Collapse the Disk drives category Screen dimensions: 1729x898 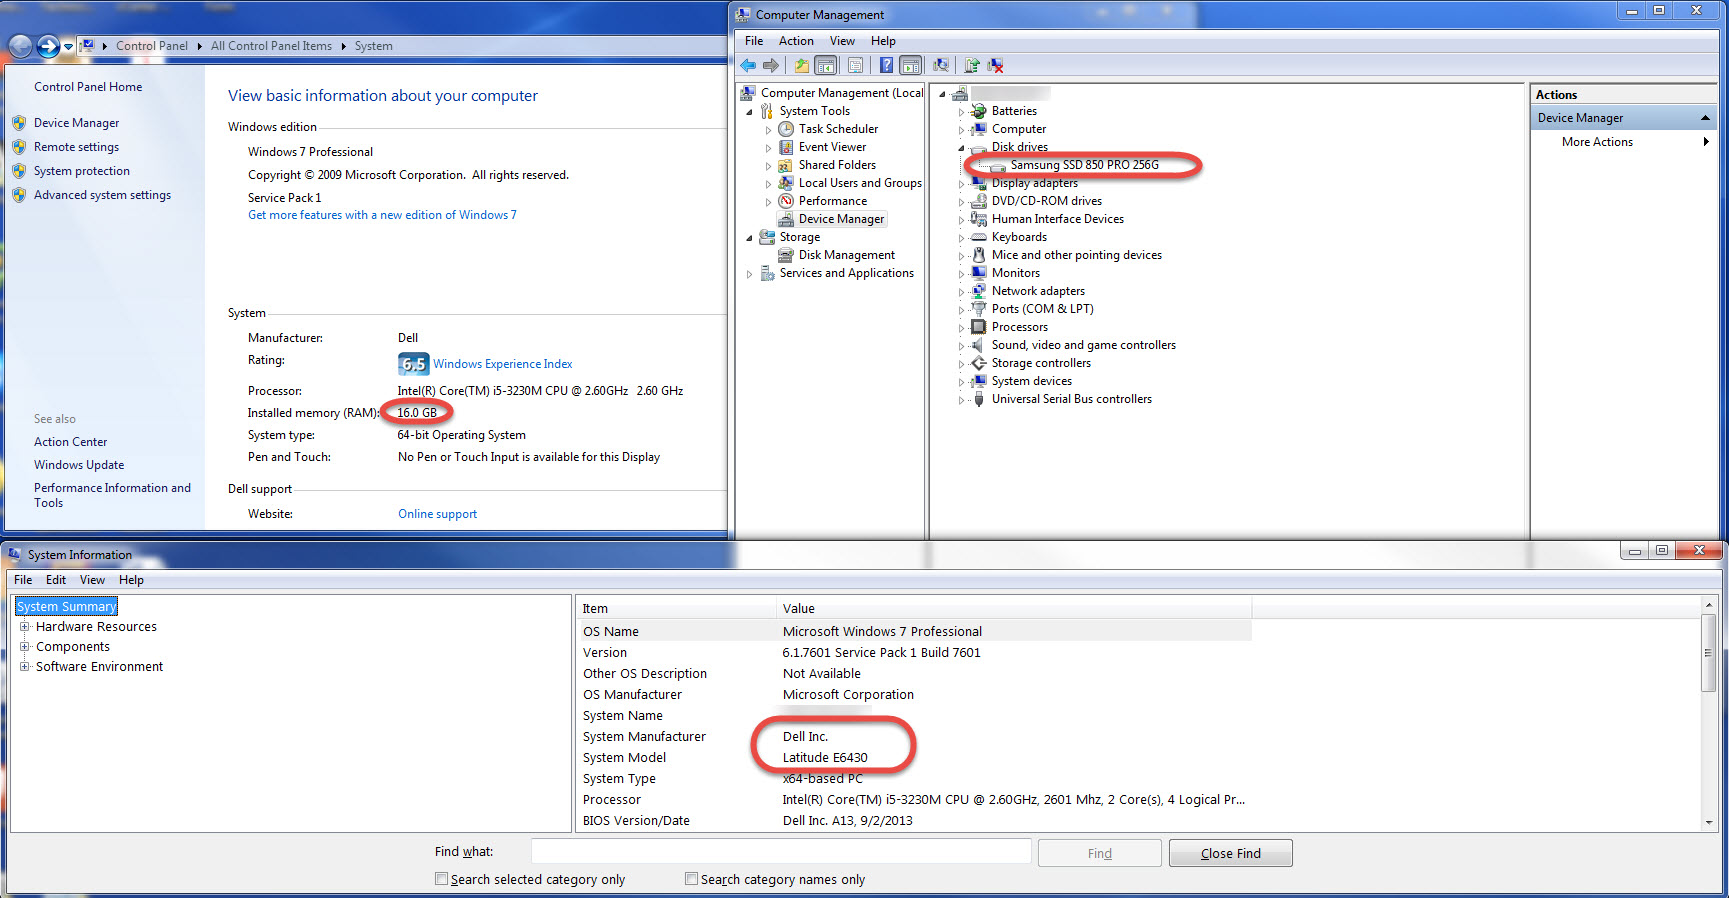pyautogui.click(x=962, y=148)
